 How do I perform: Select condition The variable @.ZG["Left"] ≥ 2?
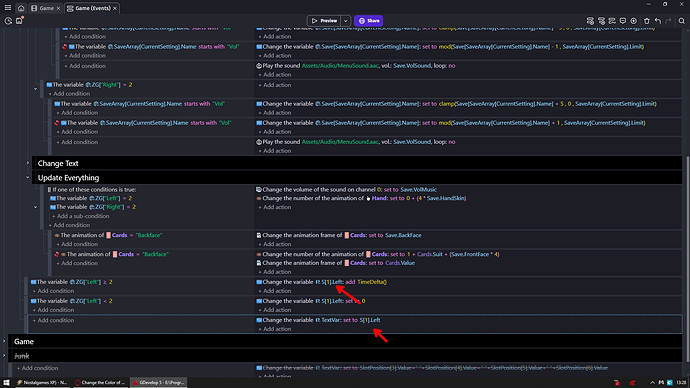pyautogui.click(x=71, y=282)
